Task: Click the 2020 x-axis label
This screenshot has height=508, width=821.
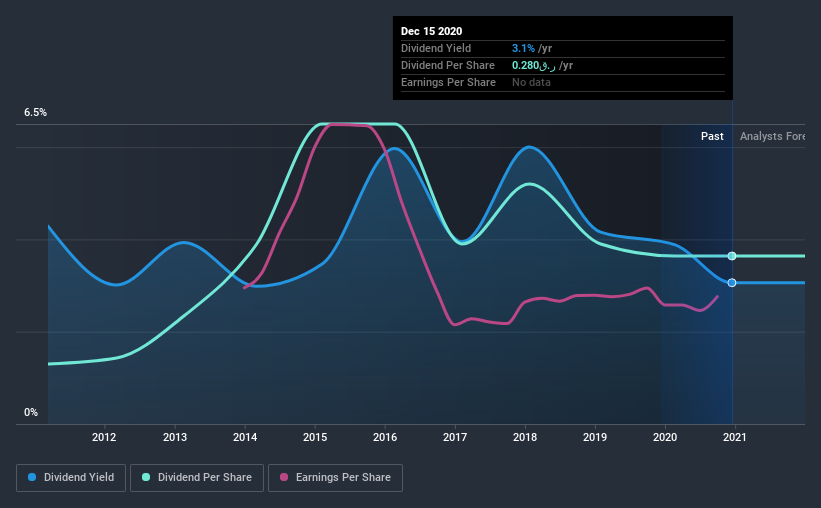Action: coord(665,437)
